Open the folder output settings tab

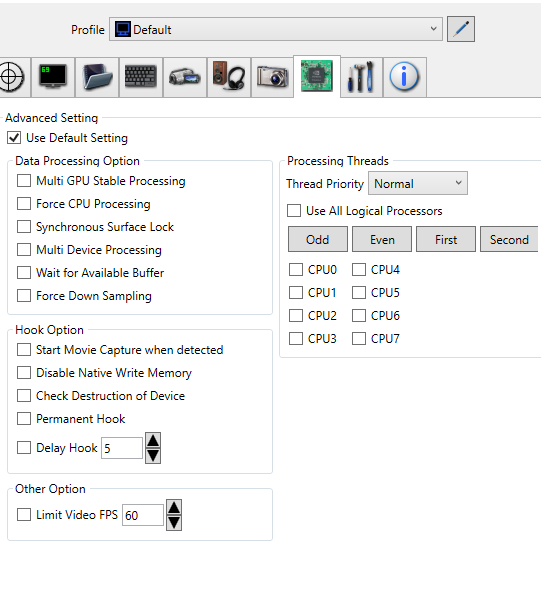click(97, 77)
